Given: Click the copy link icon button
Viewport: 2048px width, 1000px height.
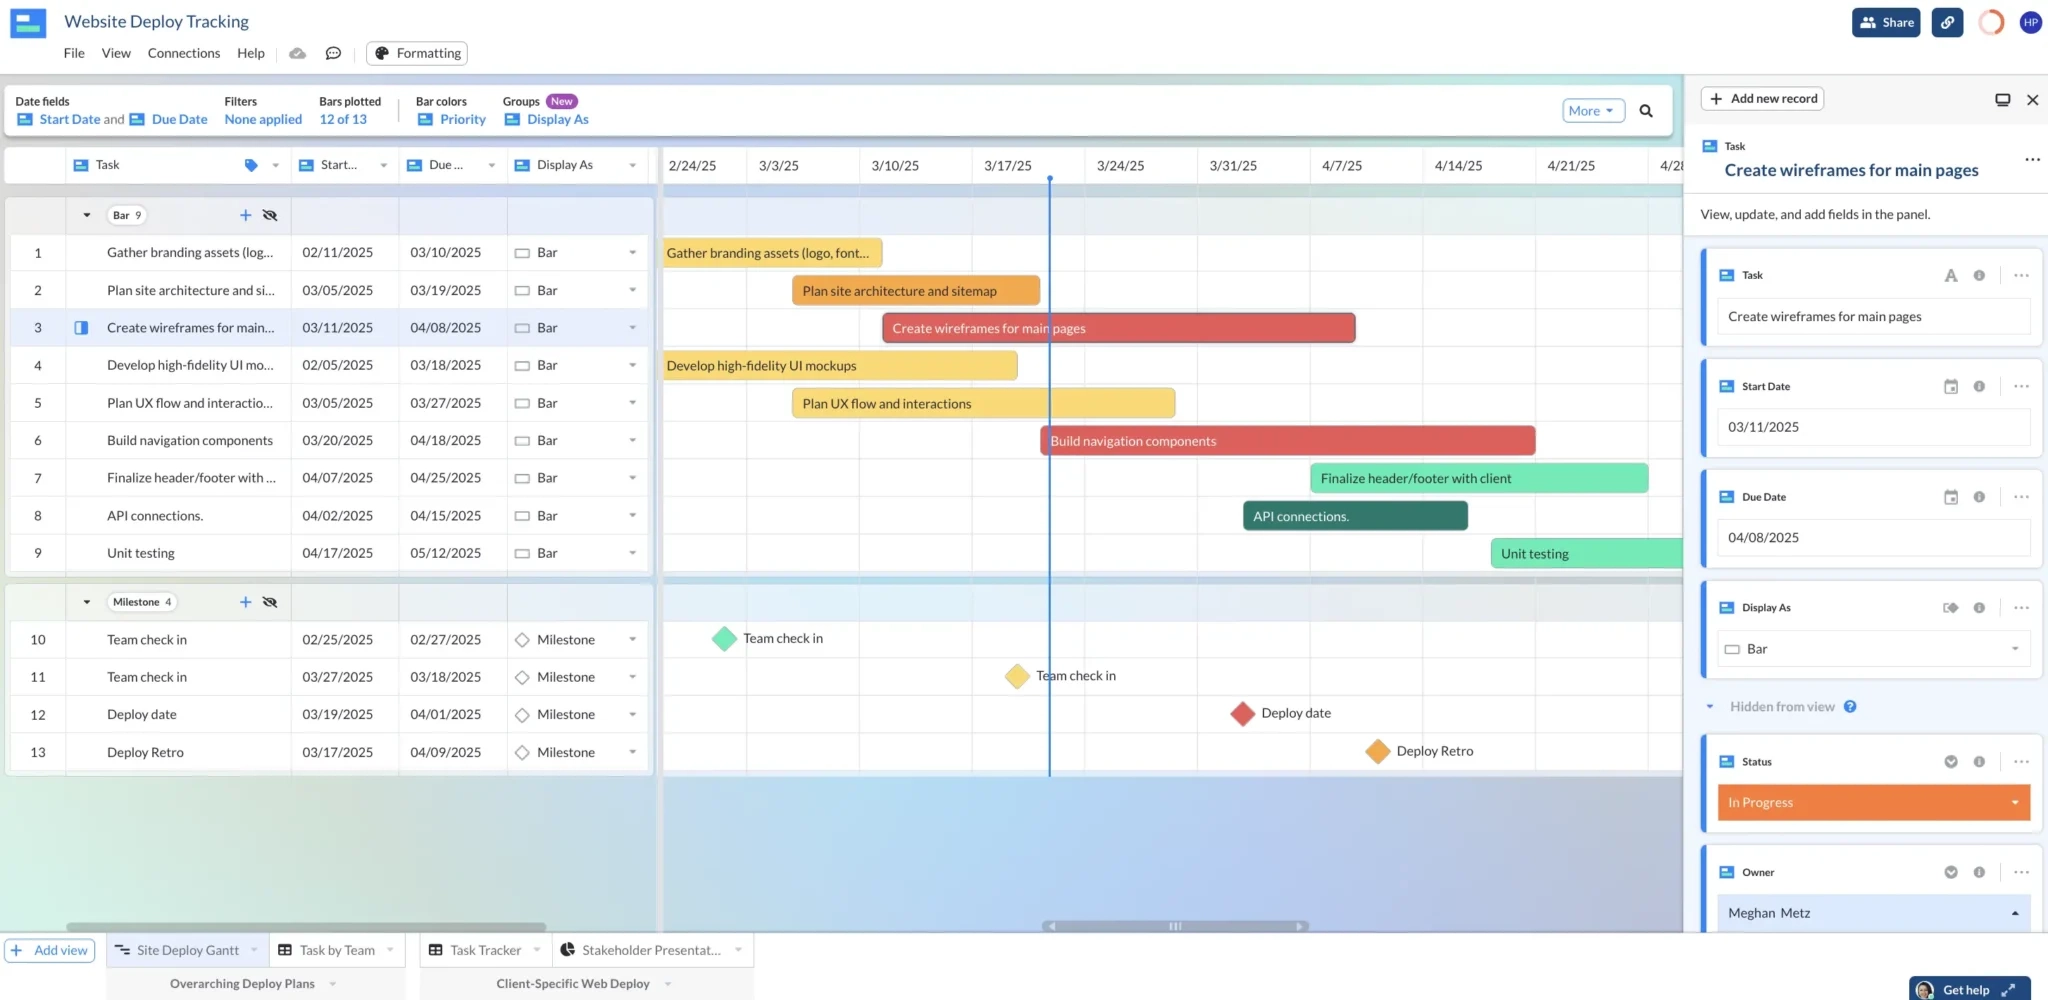Looking at the screenshot, I should (x=1947, y=23).
